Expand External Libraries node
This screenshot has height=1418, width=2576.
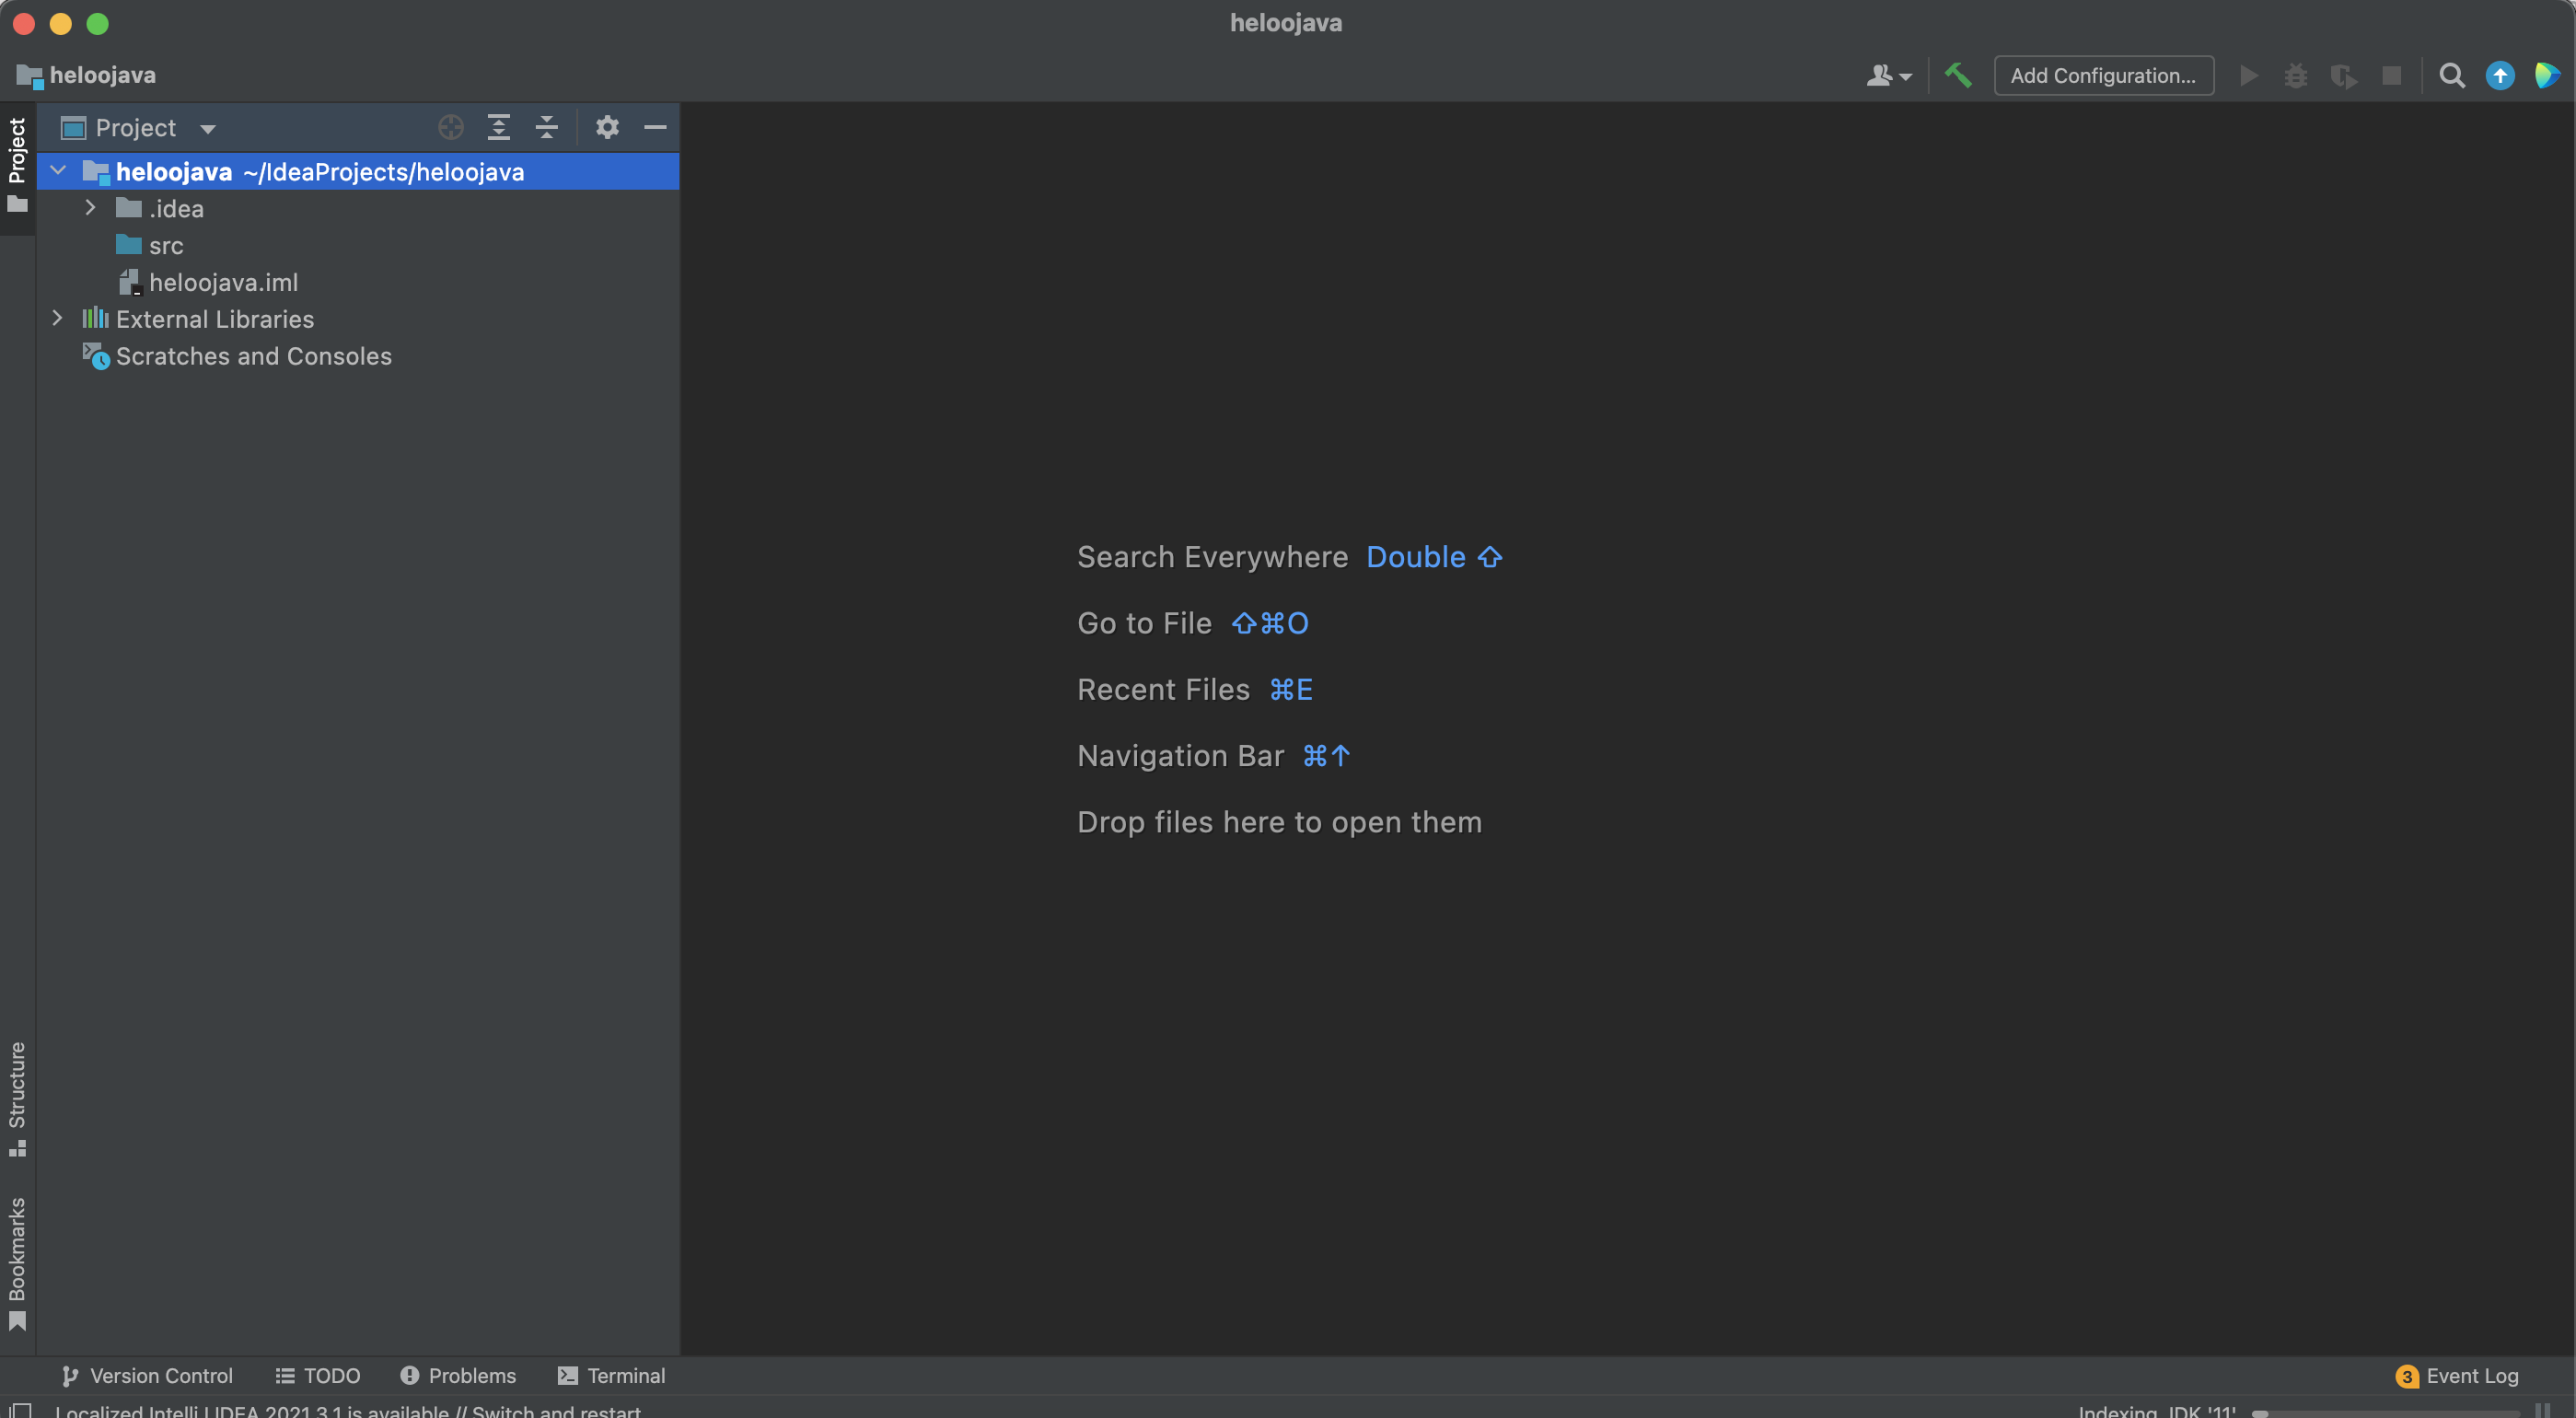click(x=57, y=318)
